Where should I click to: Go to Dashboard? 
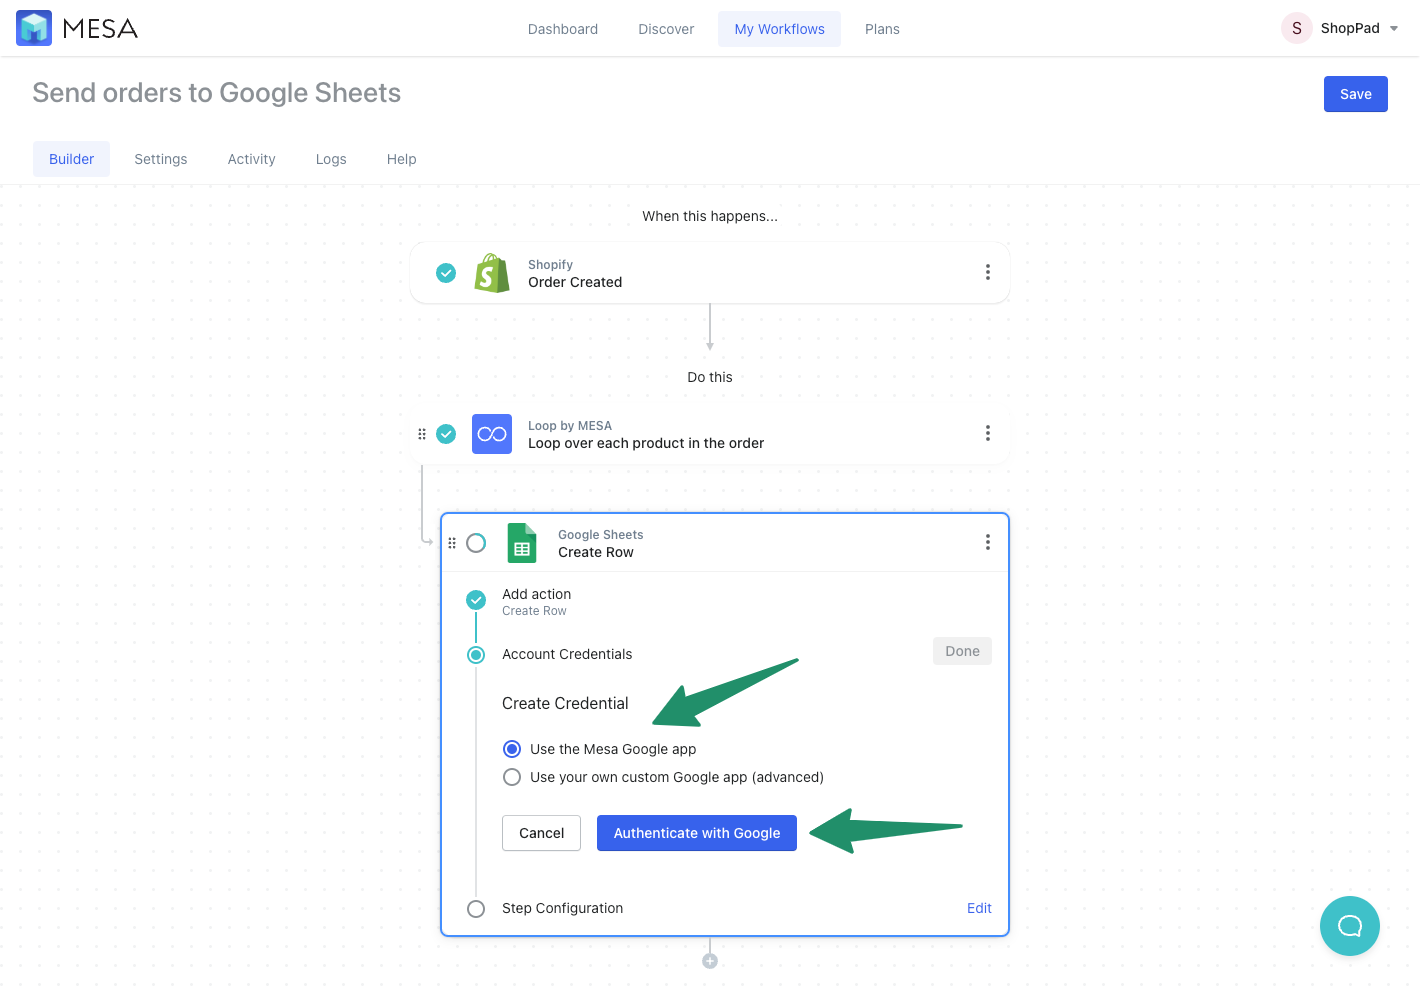point(563,29)
